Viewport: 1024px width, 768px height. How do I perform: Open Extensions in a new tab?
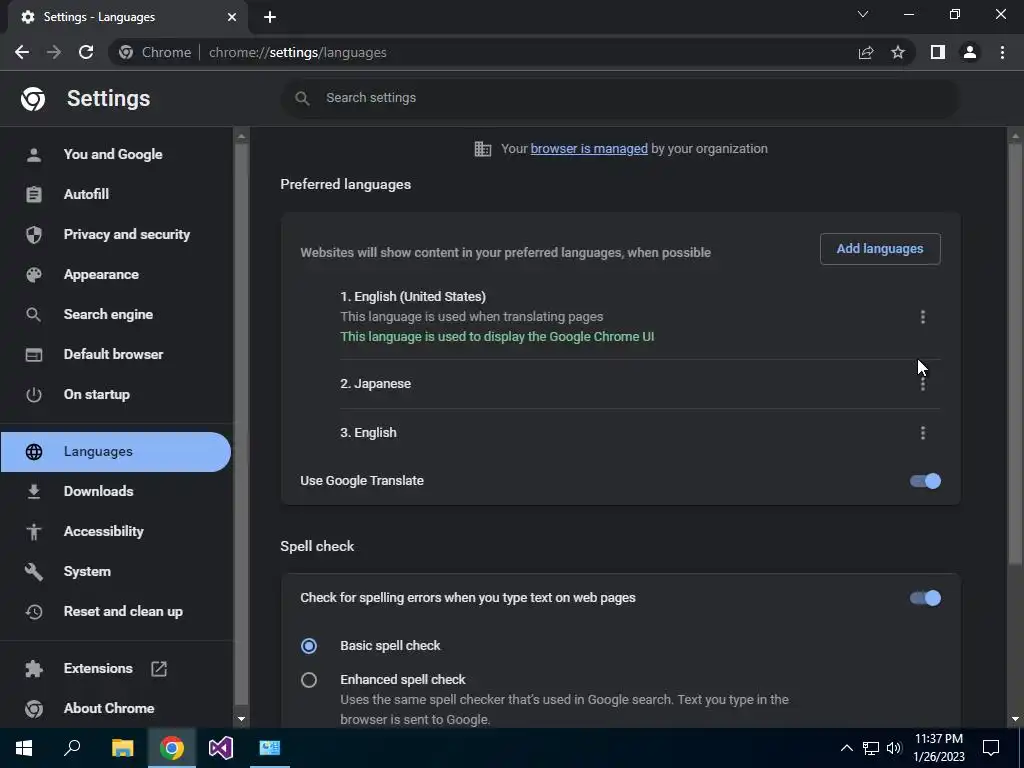click(x=116, y=668)
